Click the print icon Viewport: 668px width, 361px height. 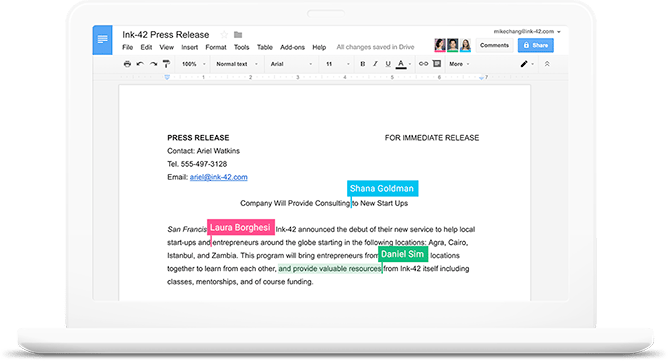(127, 64)
